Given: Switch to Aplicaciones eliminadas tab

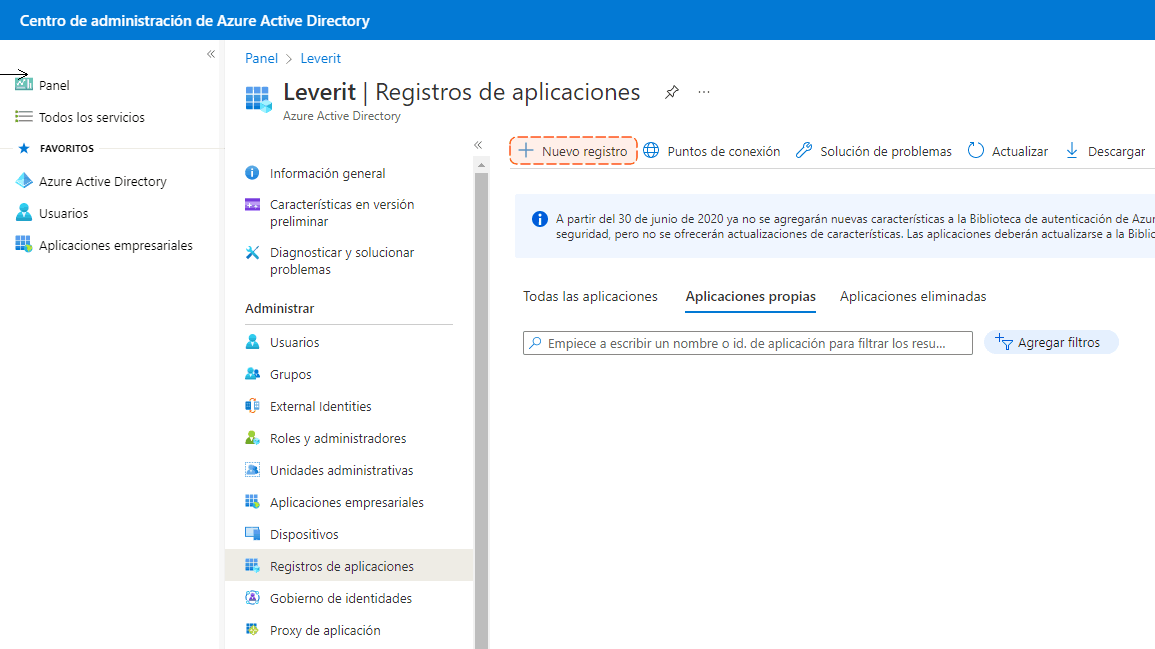Looking at the screenshot, I should (x=913, y=296).
